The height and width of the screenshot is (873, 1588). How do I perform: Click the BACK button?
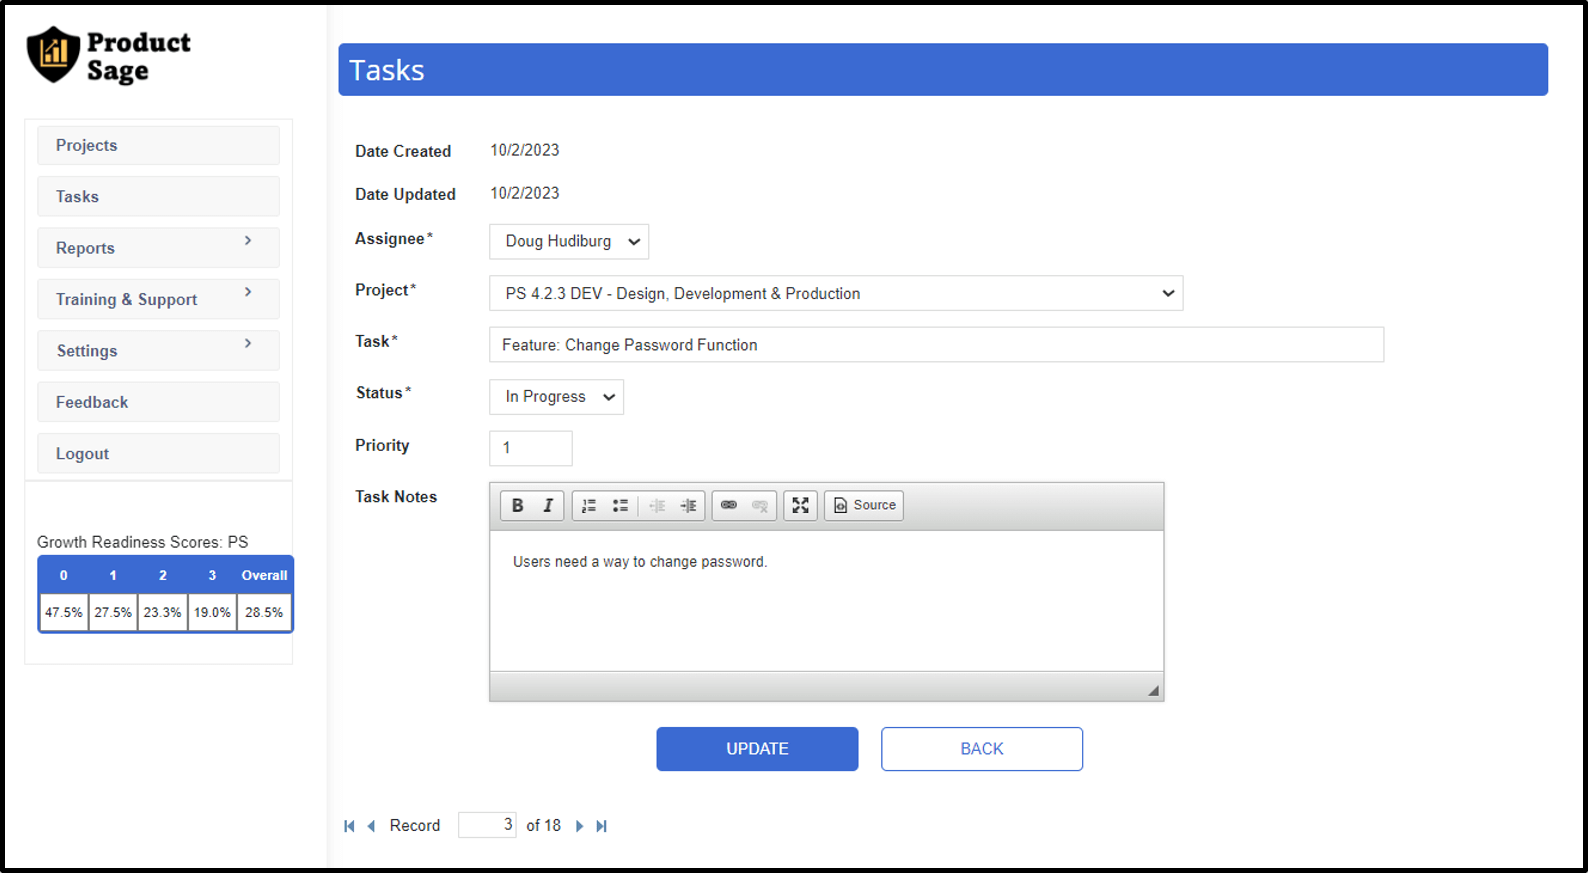coord(982,749)
